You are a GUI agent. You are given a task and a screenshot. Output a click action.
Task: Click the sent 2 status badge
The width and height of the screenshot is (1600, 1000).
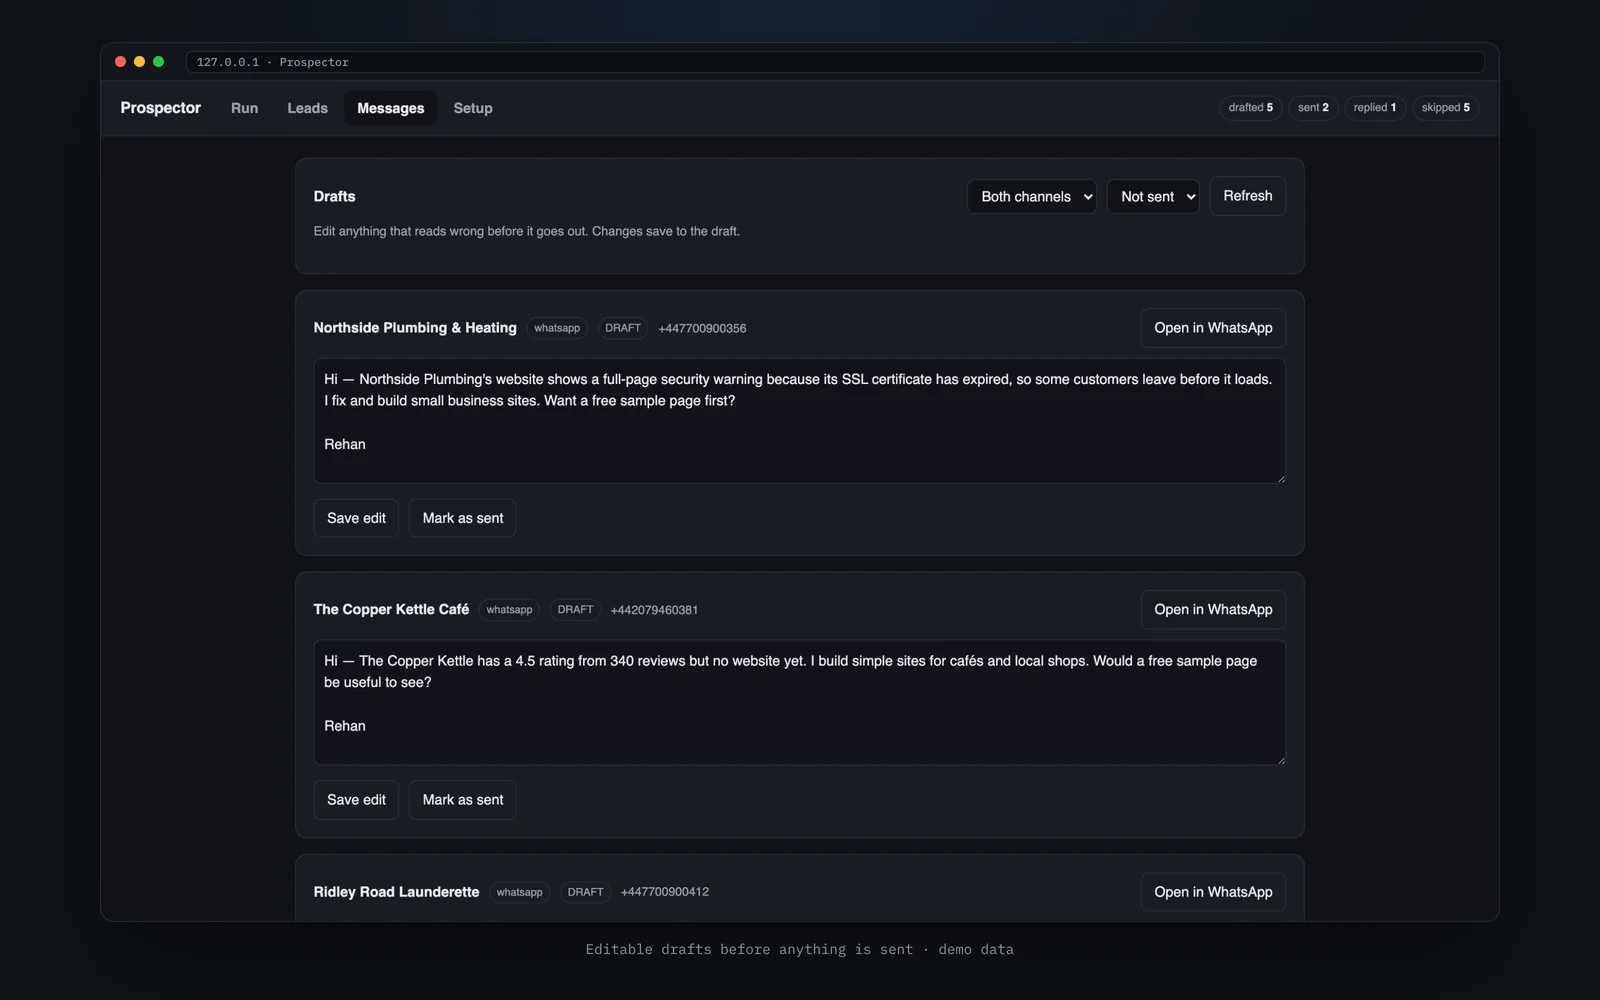(1313, 108)
